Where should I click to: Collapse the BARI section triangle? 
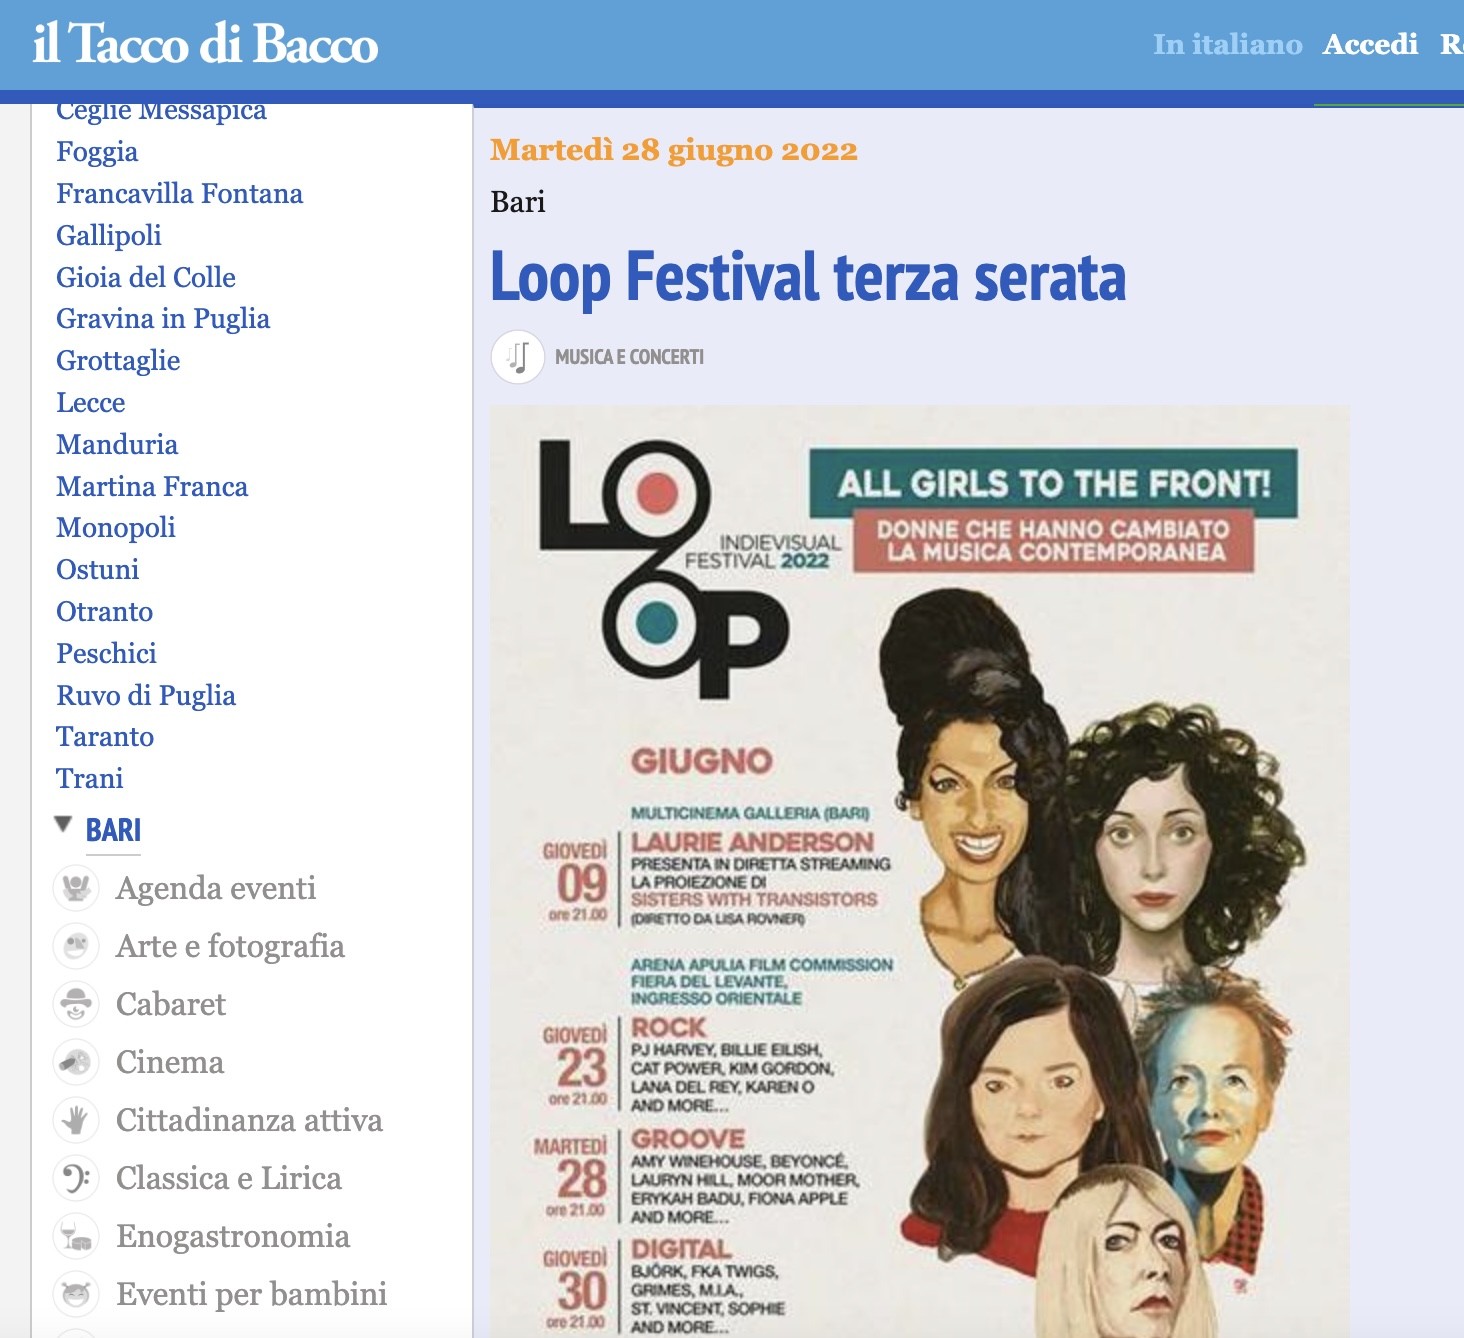coord(63,825)
